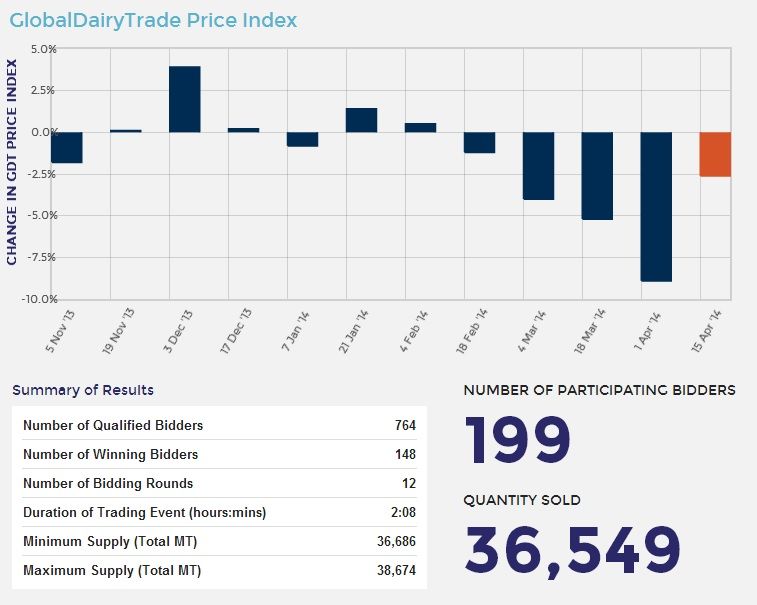757x605 pixels.
Task: Click the Duration of Trading Event row
Action: 219,512
